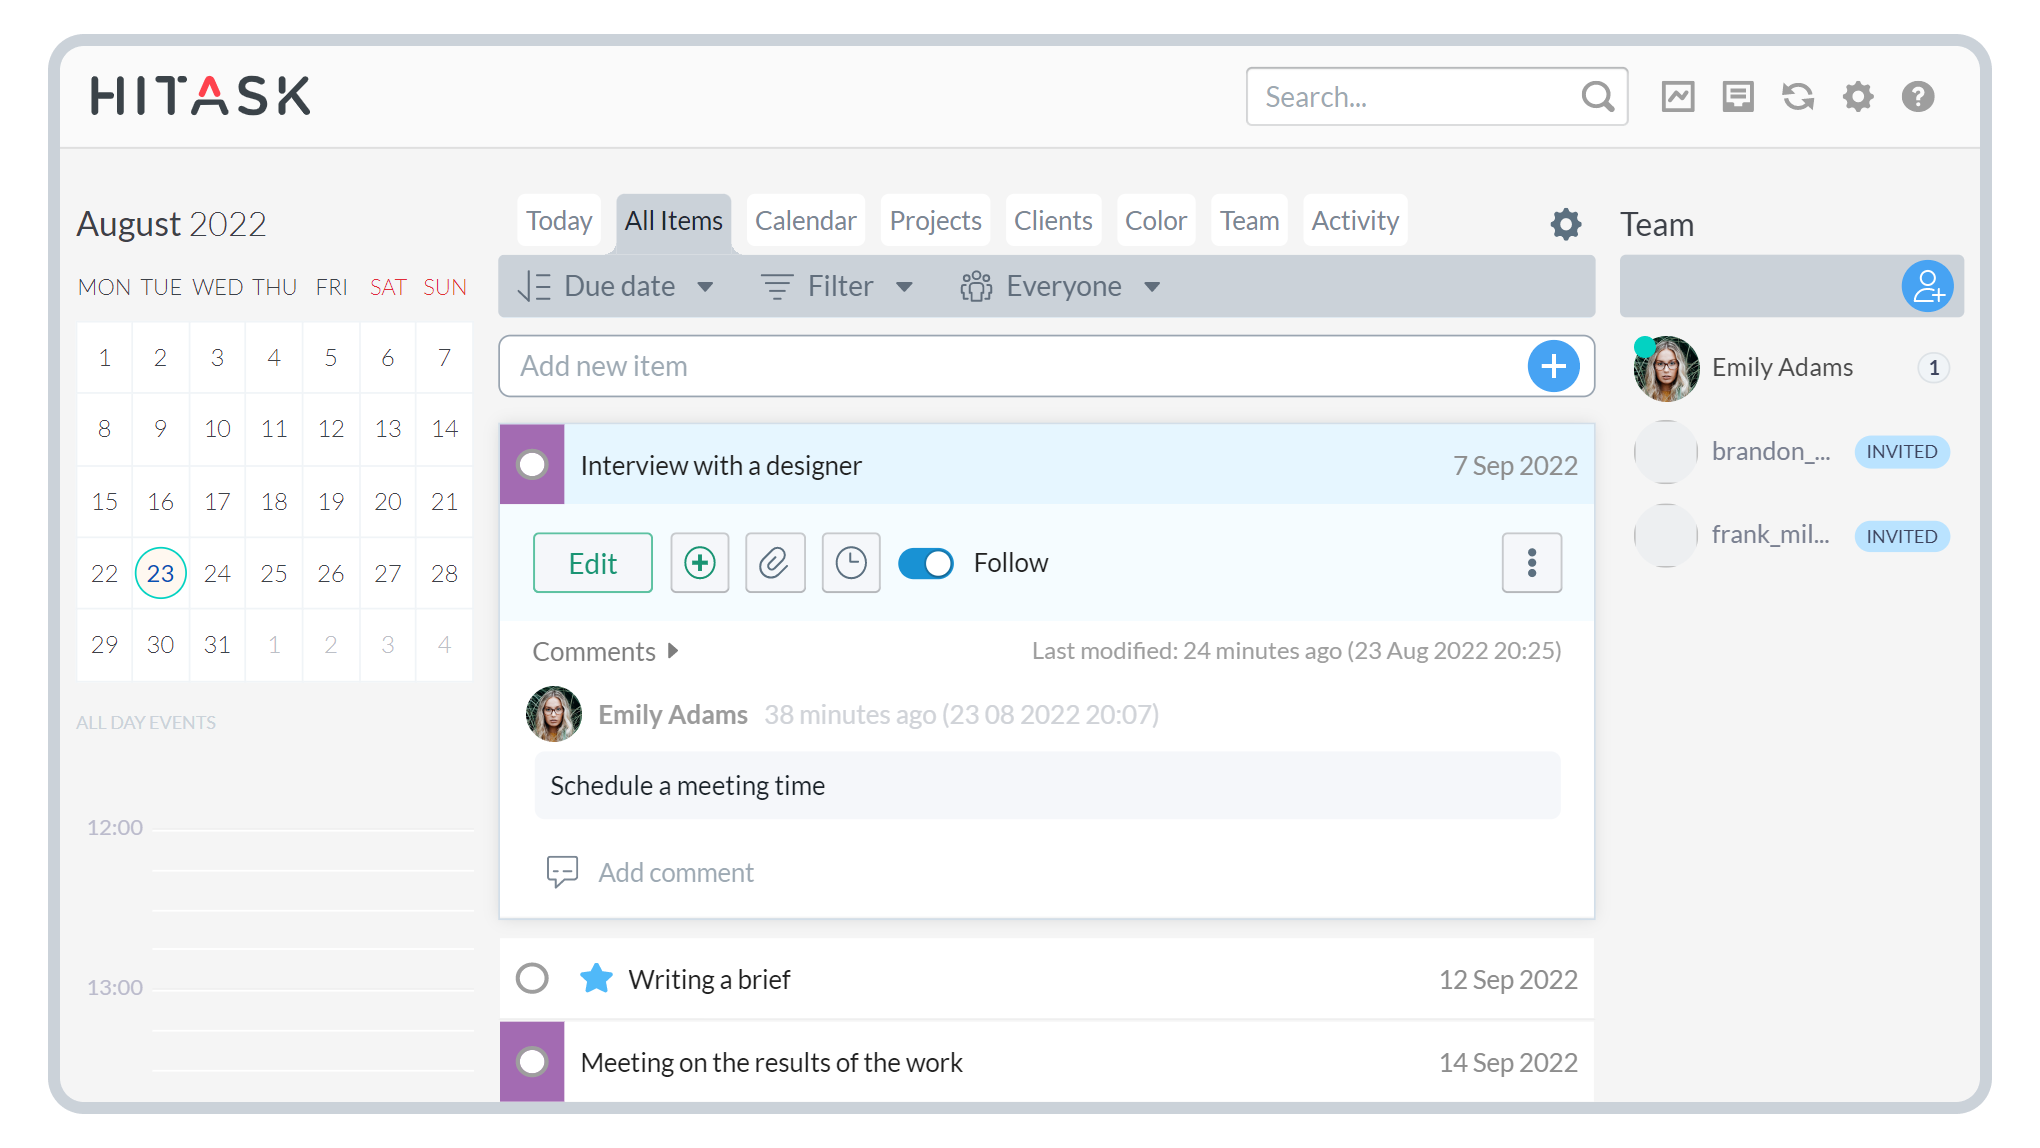Click brandon_ INVITED badge
Viewport: 2040px width, 1148px height.
(x=1902, y=452)
